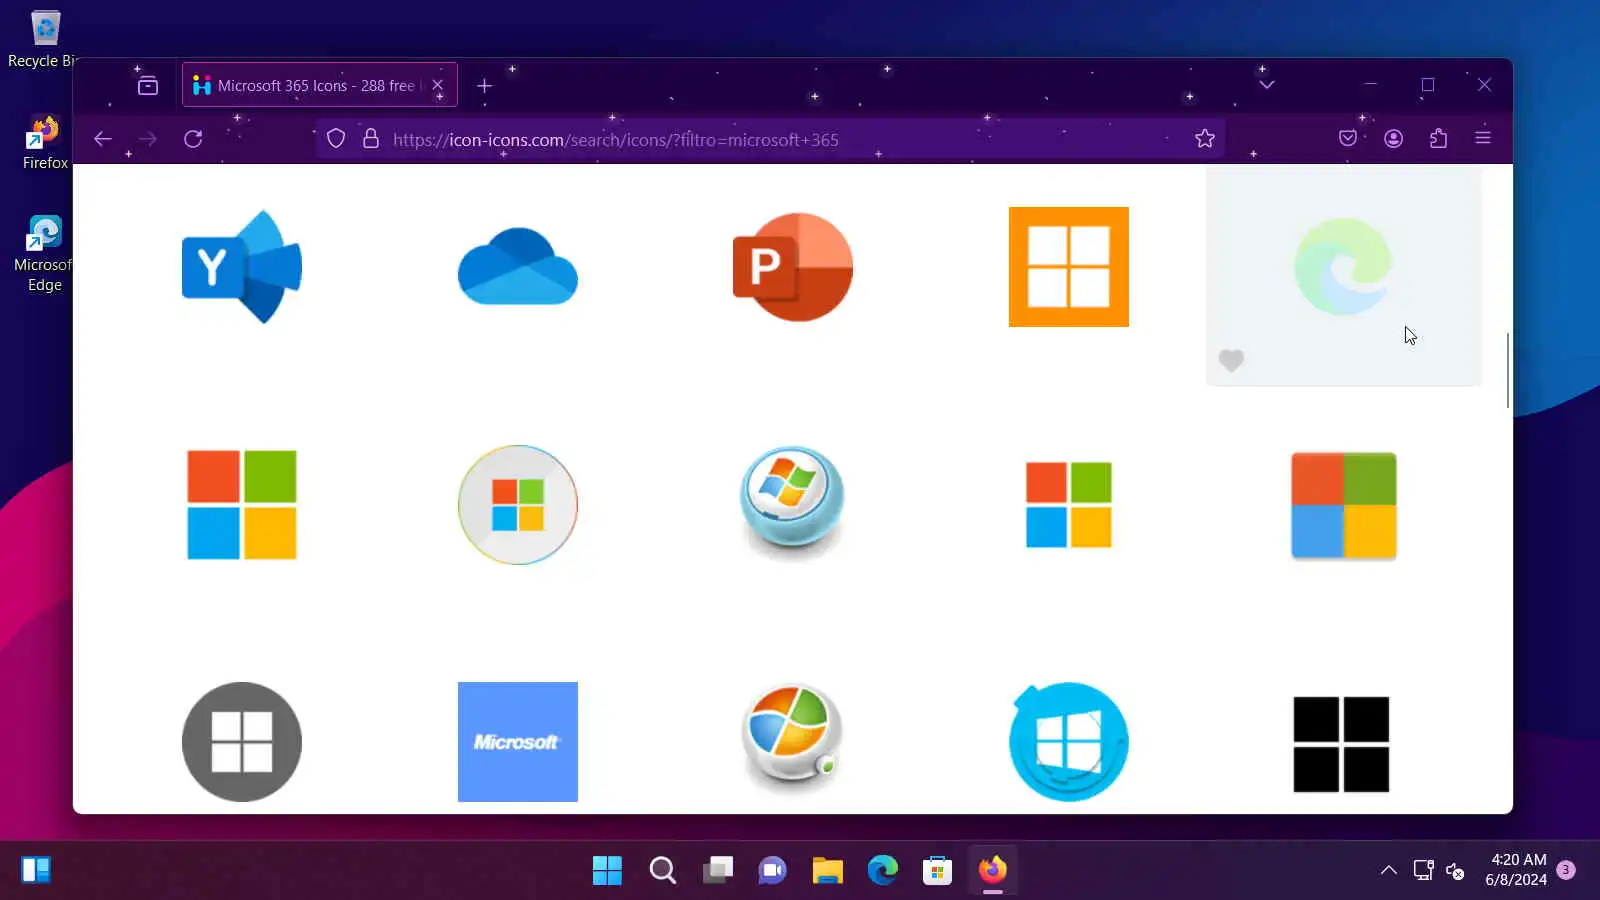Select the Firefox desktop shortcut

pyautogui.click(x=45, y=142)
